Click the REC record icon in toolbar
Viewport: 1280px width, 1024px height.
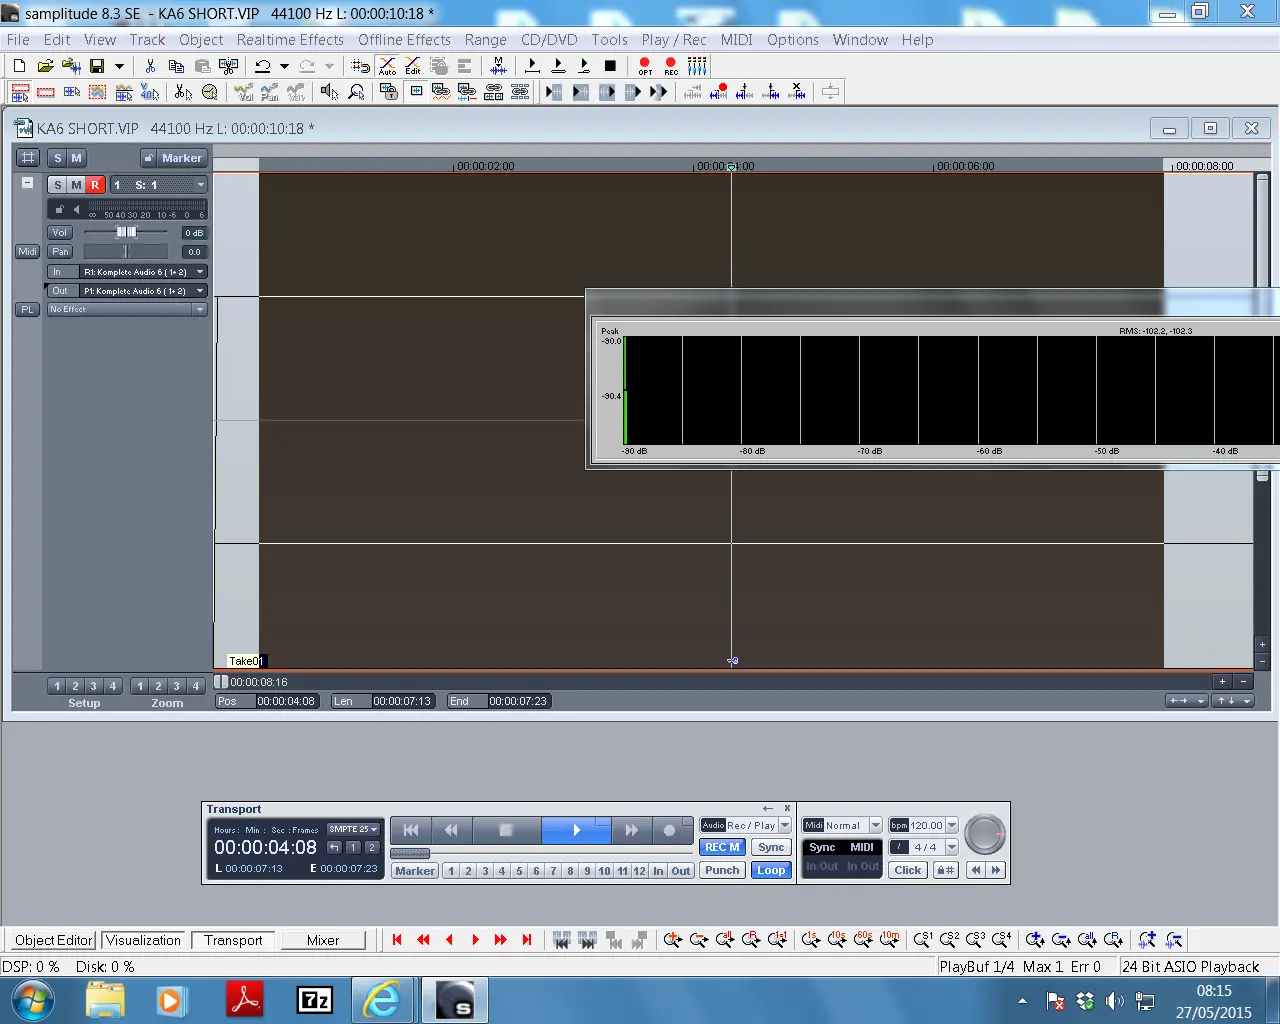tap(671, 66)
